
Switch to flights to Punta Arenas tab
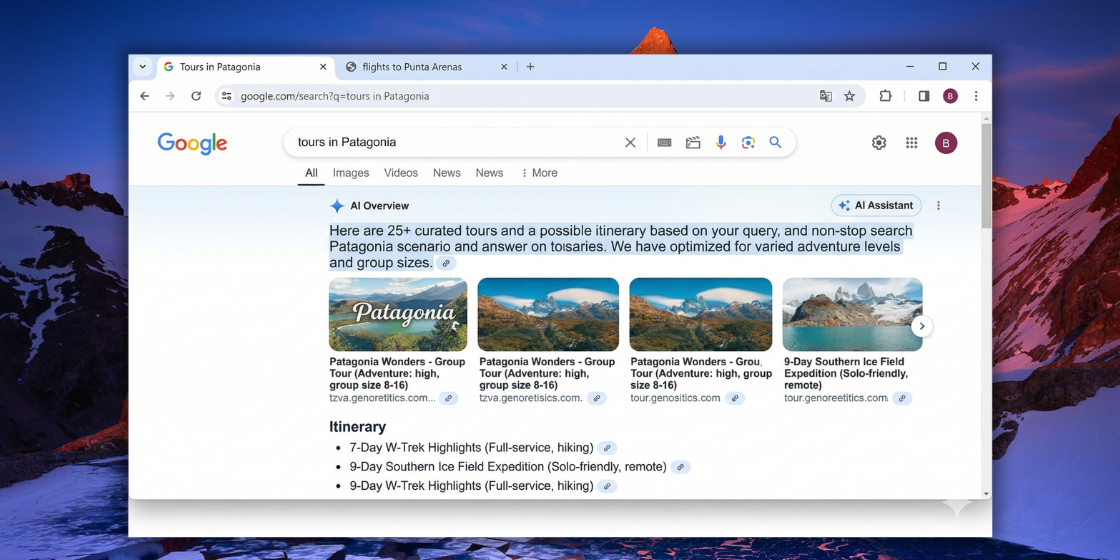[x=426, y=67]
